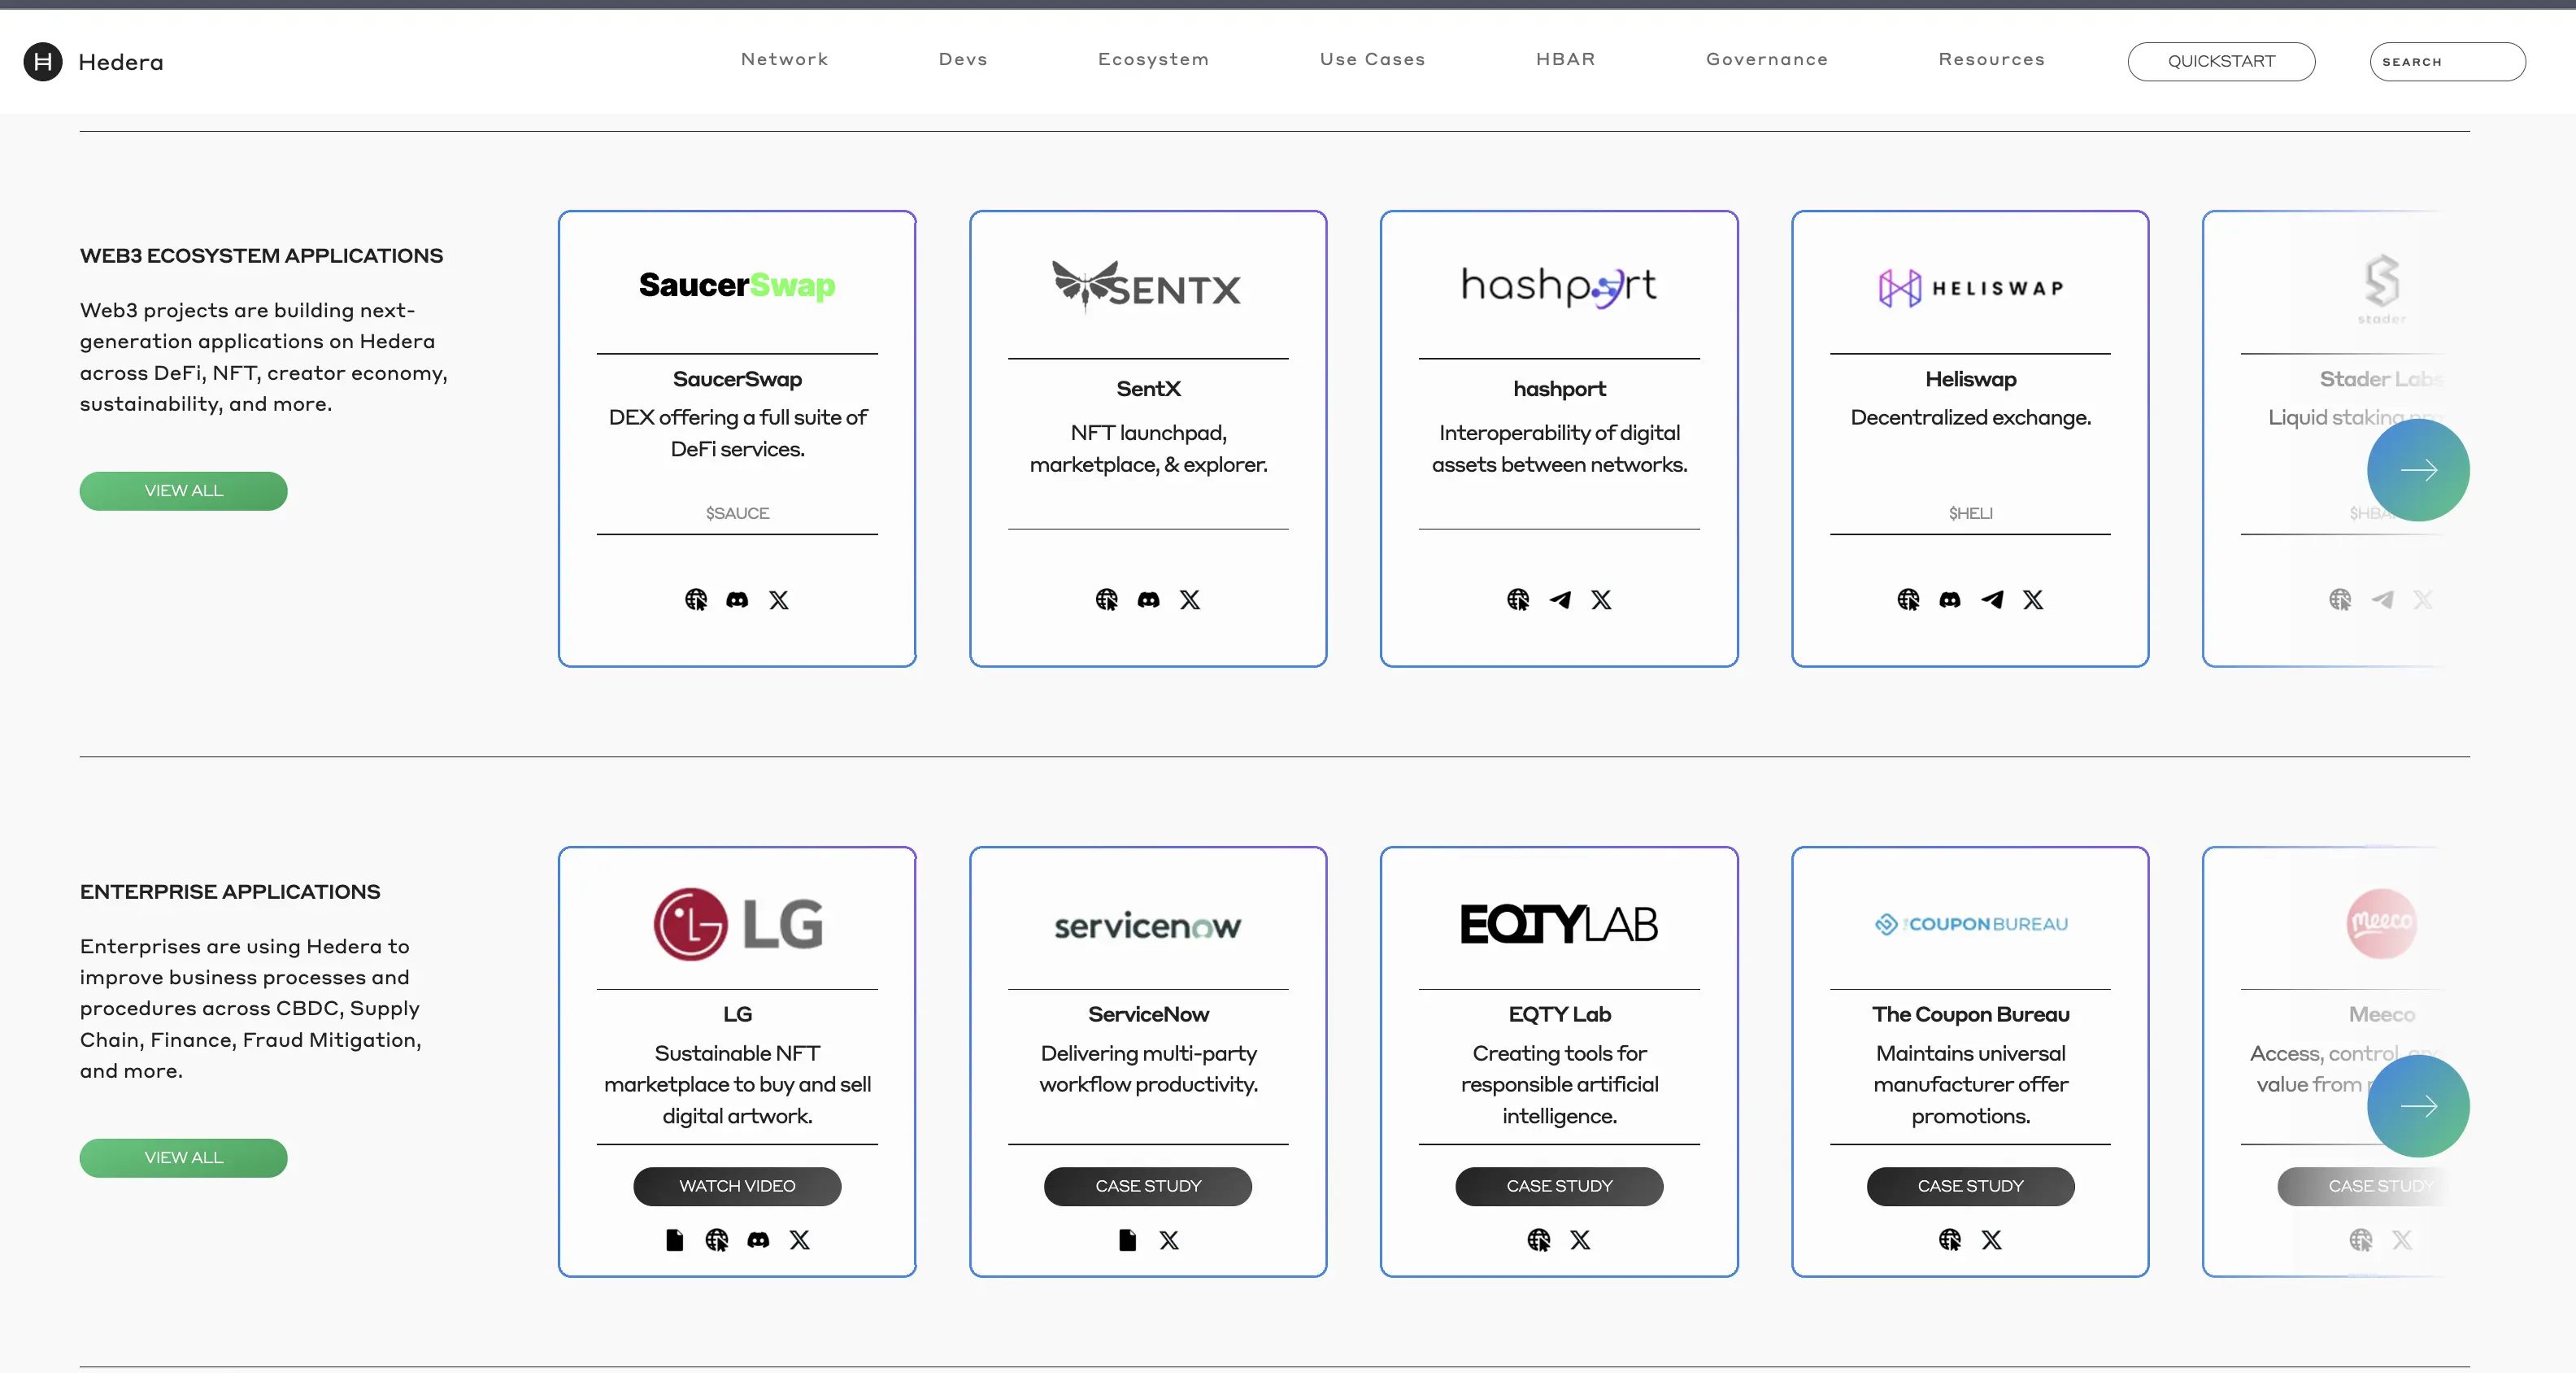
Task: Click the ServiceNow card title
Action: click(x=1148, y=1014)
